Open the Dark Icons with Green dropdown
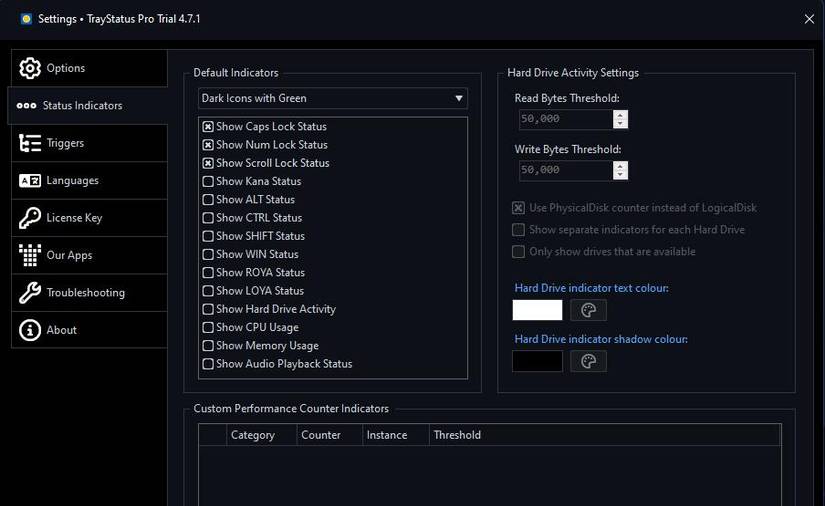The image size is (825, 506). pos(333,98)
